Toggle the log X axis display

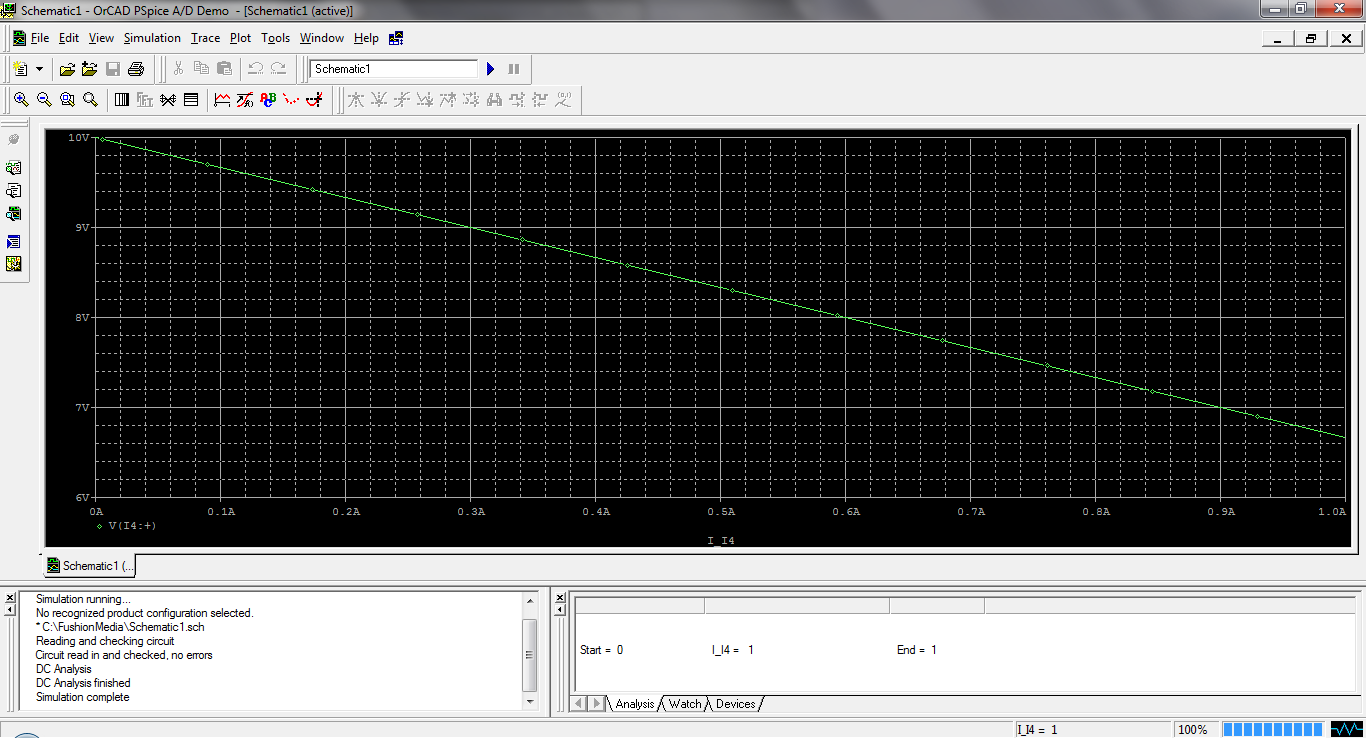[122, 99]
